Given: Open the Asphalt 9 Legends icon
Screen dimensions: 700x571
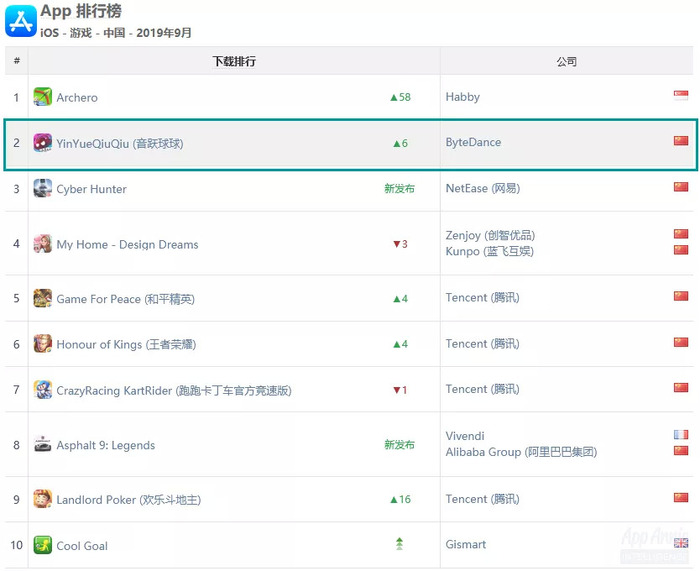Looking at the screenshot, I should (42, 445).
